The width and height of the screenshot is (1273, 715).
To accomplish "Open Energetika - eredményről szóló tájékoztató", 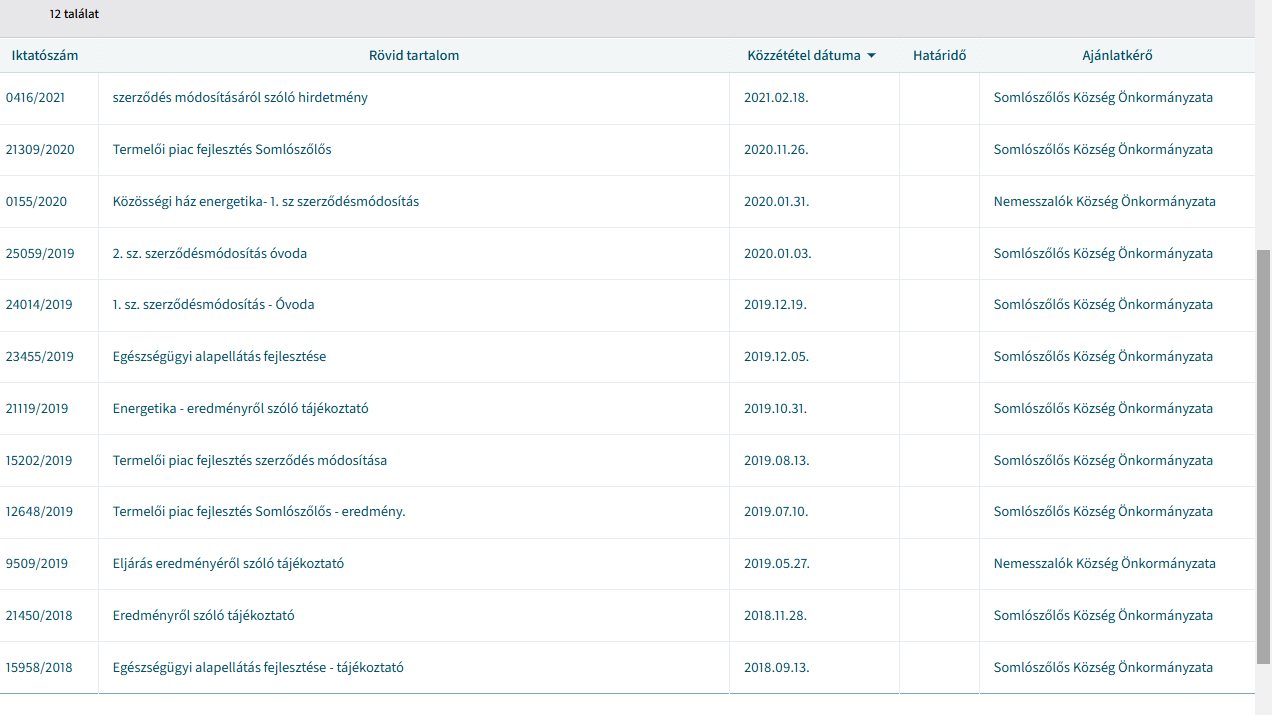I will click(x=247, y=409).
